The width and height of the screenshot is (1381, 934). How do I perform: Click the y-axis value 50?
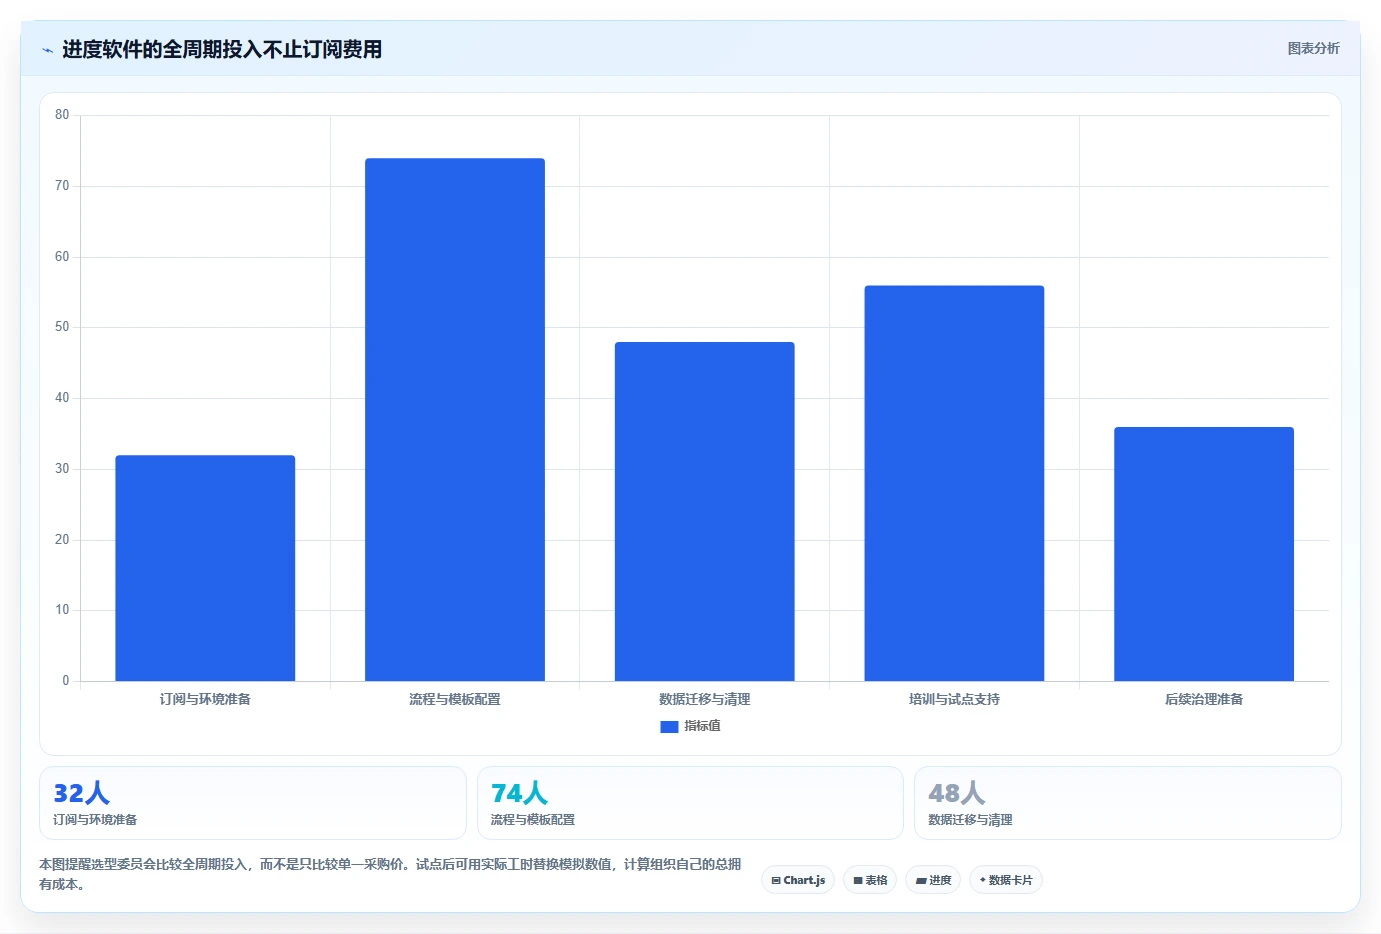coord(62,327)
